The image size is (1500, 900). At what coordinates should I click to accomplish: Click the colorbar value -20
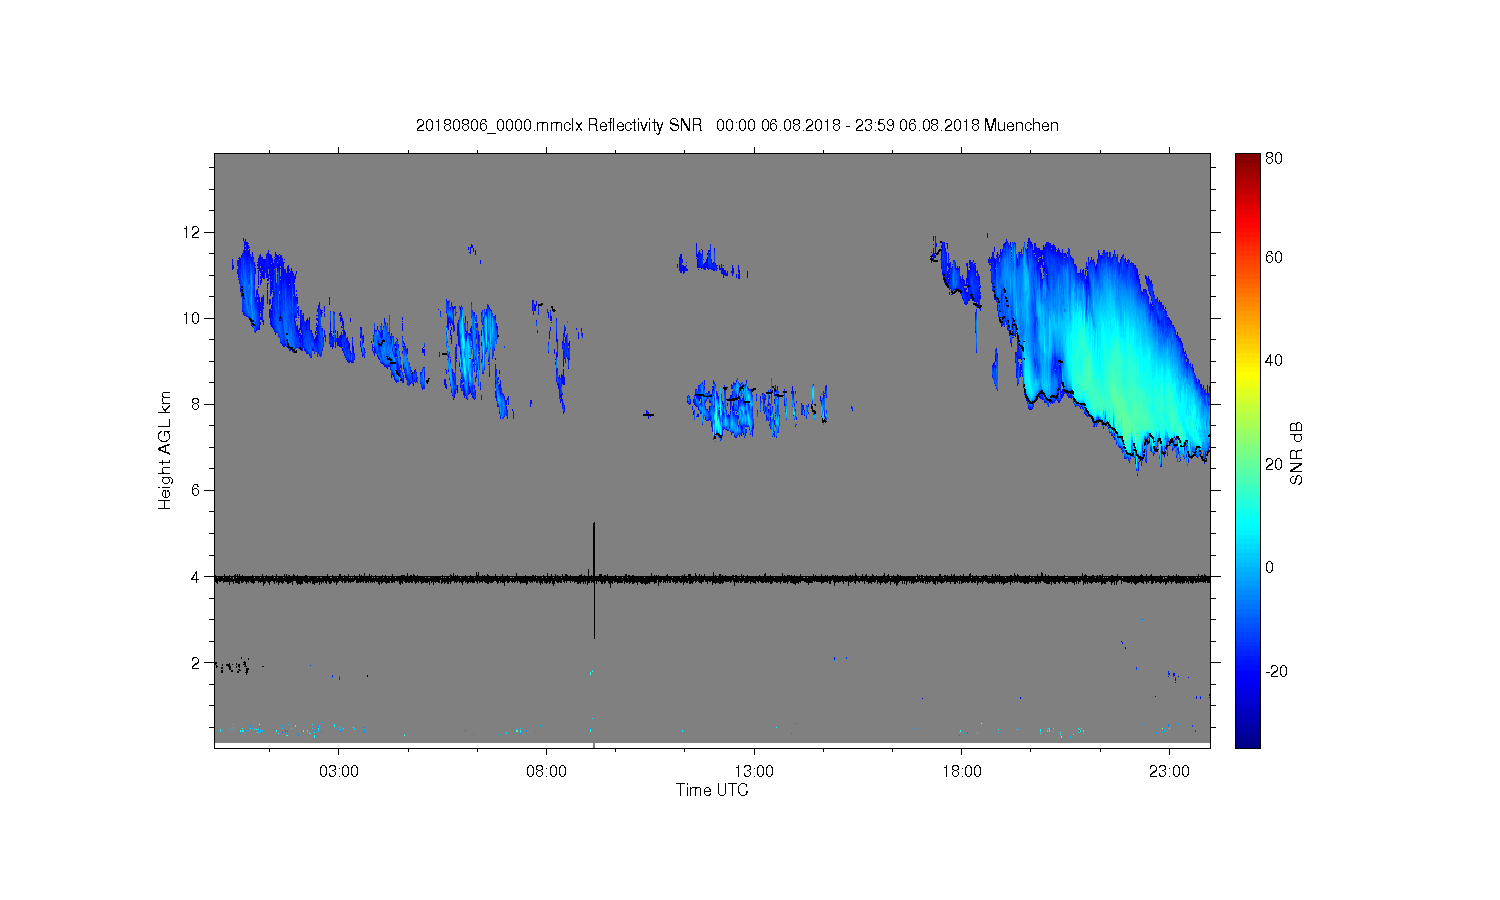coord(1276,671)
